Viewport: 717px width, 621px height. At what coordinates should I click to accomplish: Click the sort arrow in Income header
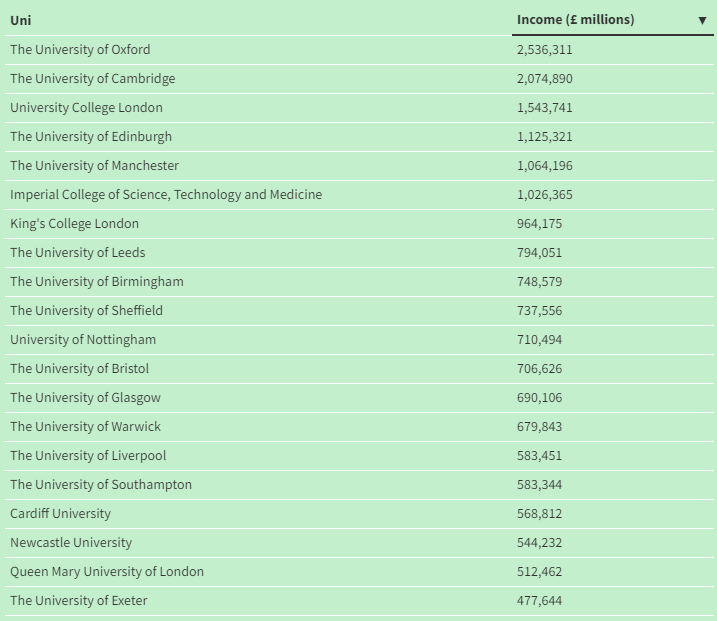702,20
